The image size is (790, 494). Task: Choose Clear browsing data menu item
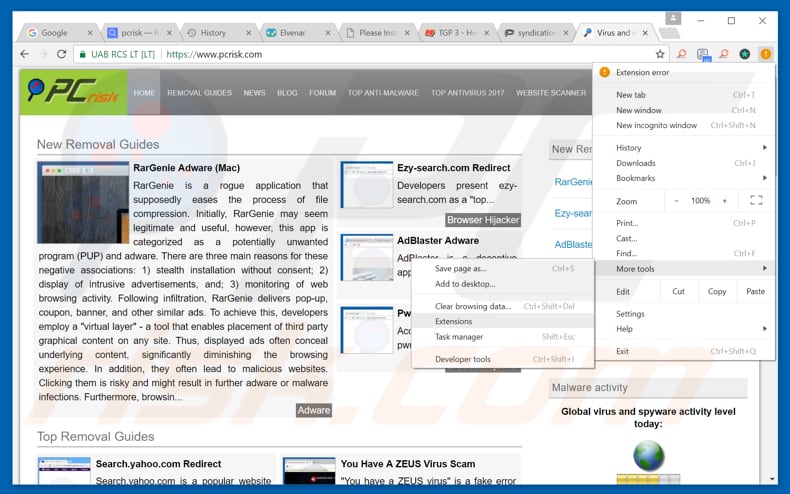[x=503, y=306]
